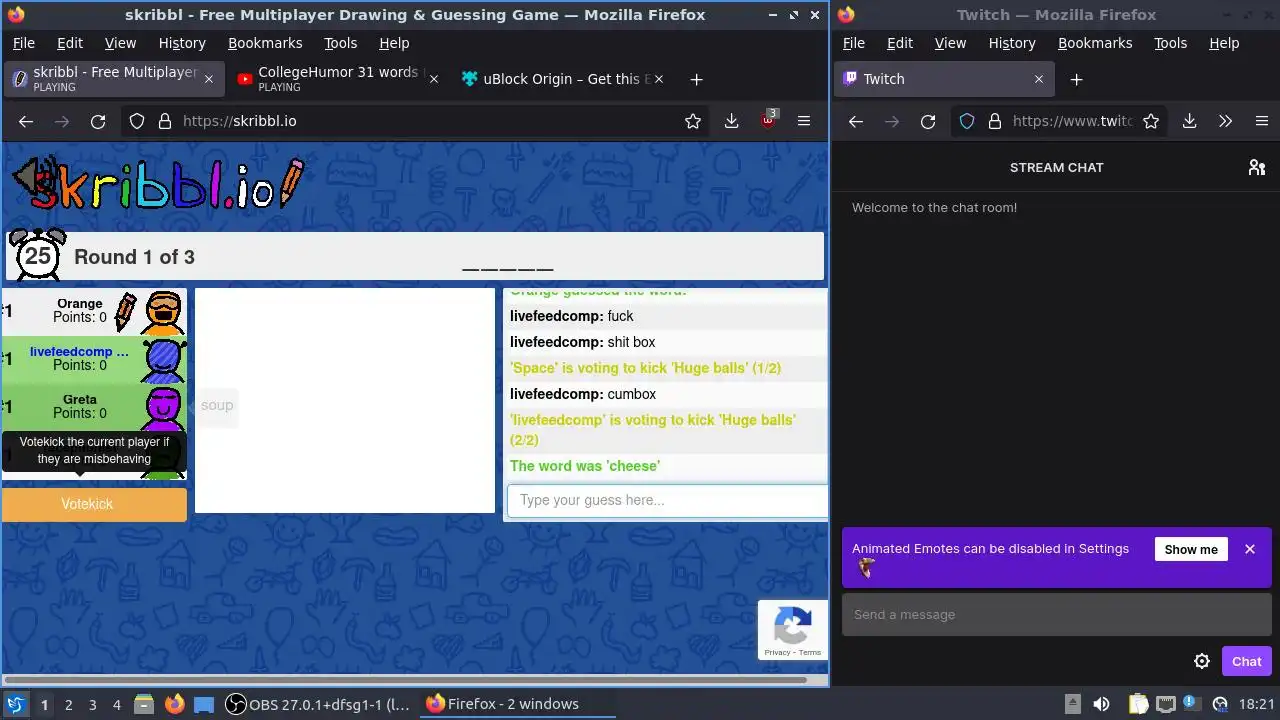
Task: Open Edit menu in skribbl Firefox window
Action: (x=70, y=43)
